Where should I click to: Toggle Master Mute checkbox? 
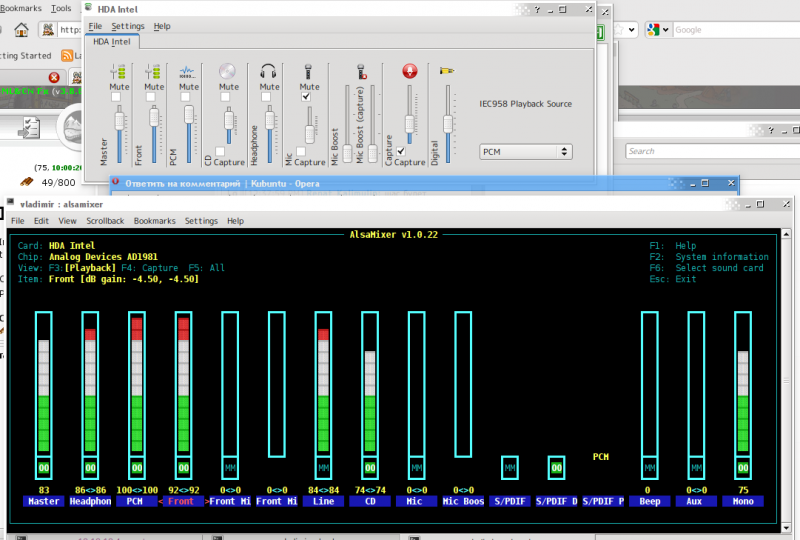[116, 97]
